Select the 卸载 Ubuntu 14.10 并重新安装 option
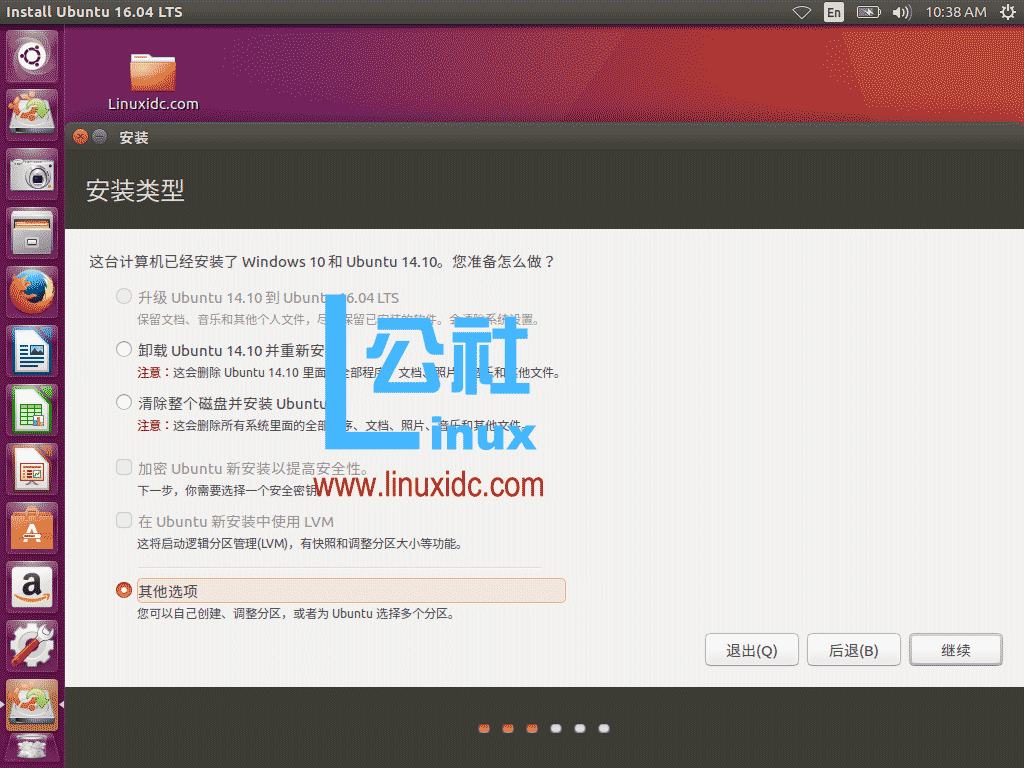Image resolution: width=1024 pixels, height=768 pixels. click(x=123, y=350)
